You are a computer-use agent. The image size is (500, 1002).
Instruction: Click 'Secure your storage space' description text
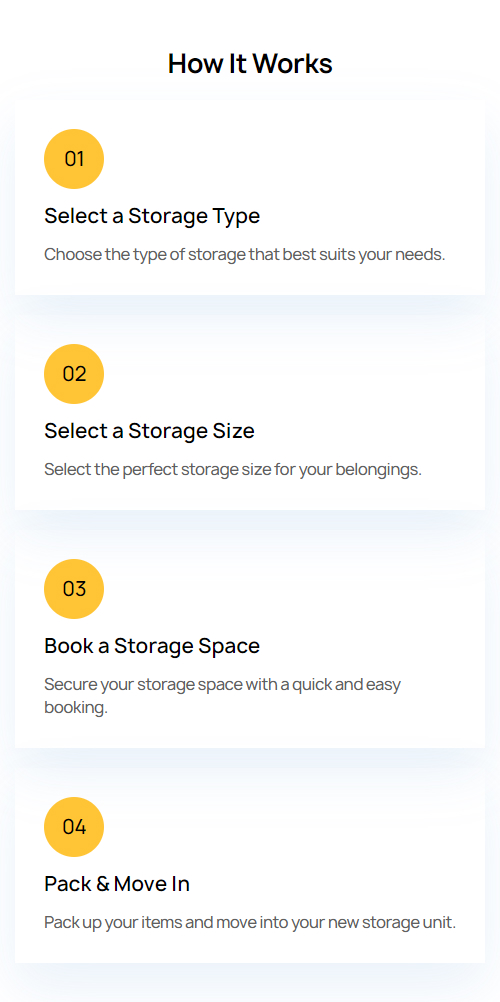(223, 696)
